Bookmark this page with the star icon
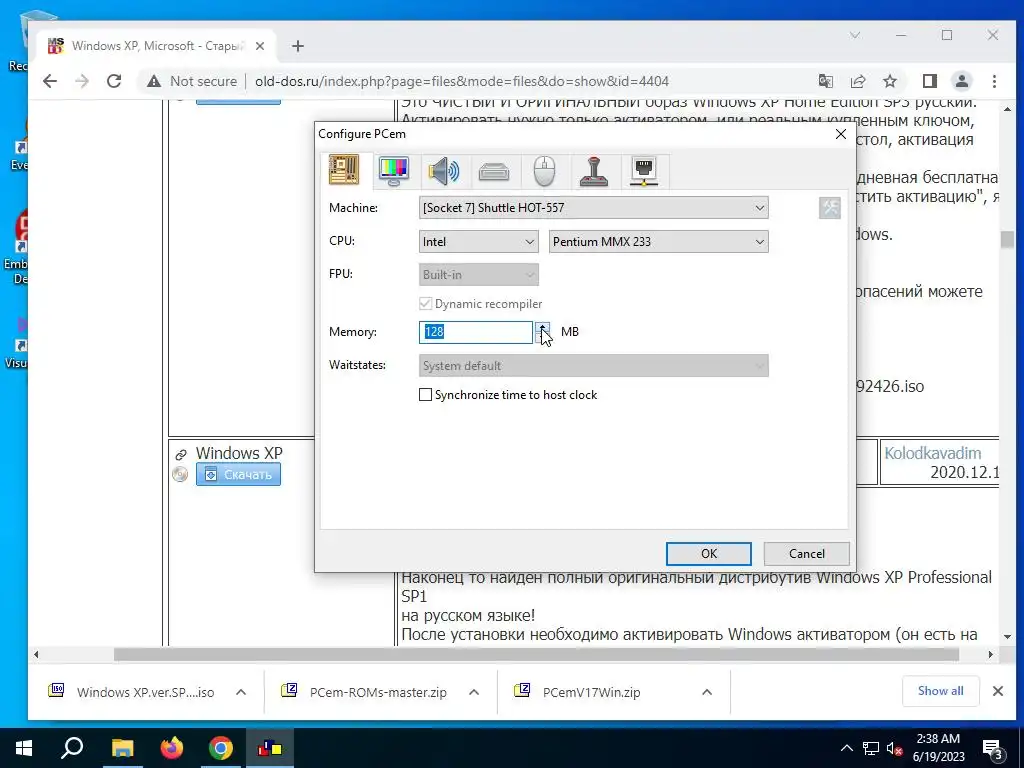 pos(889,81)
